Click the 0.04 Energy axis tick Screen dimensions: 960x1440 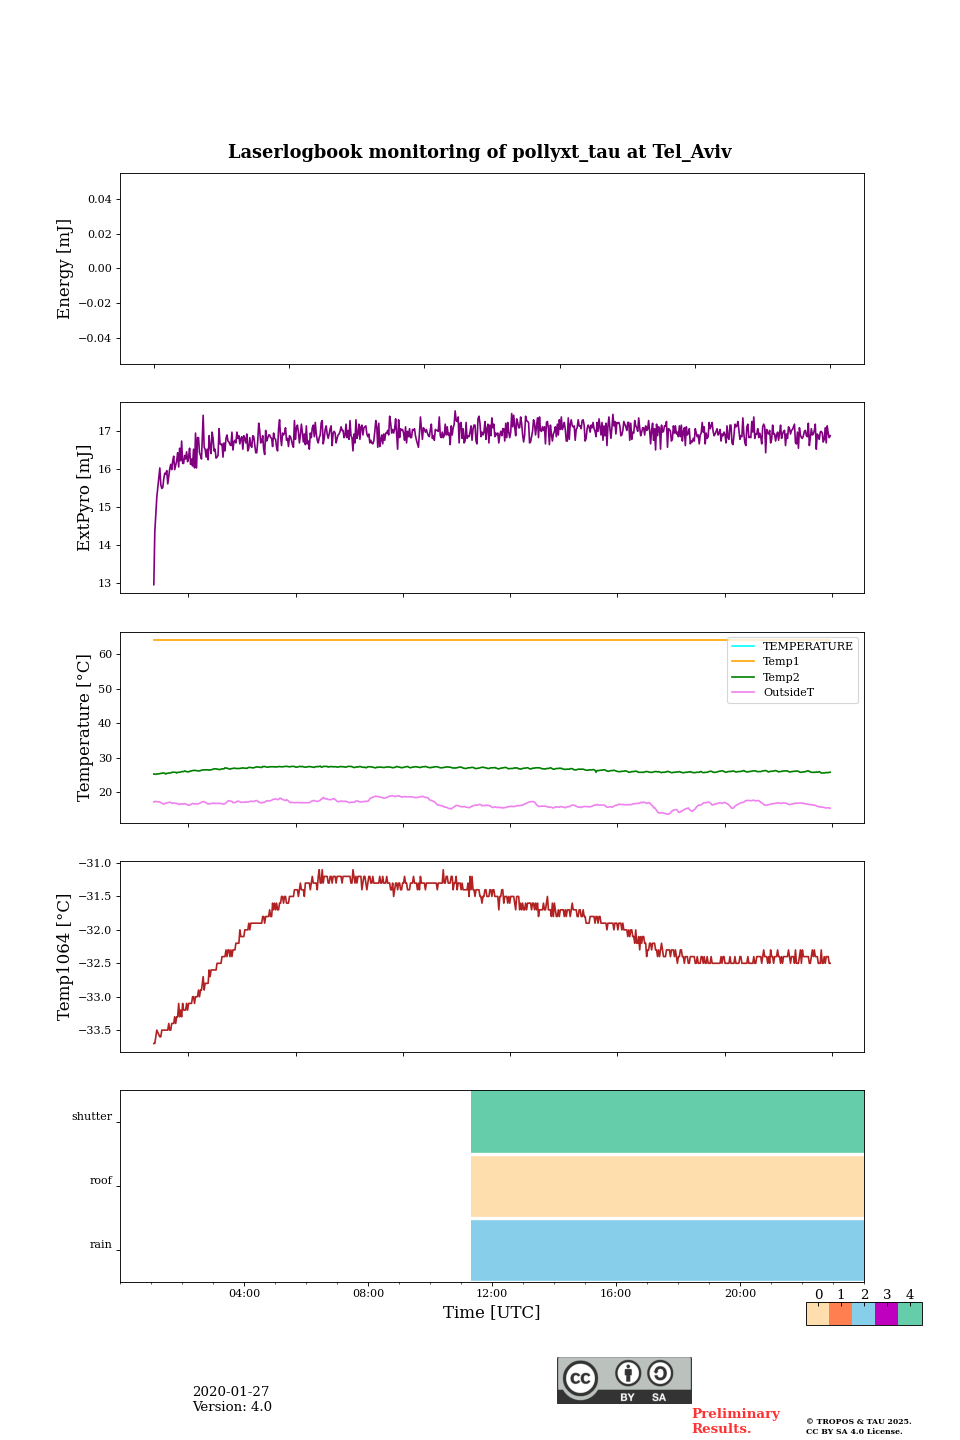point(99,199)
